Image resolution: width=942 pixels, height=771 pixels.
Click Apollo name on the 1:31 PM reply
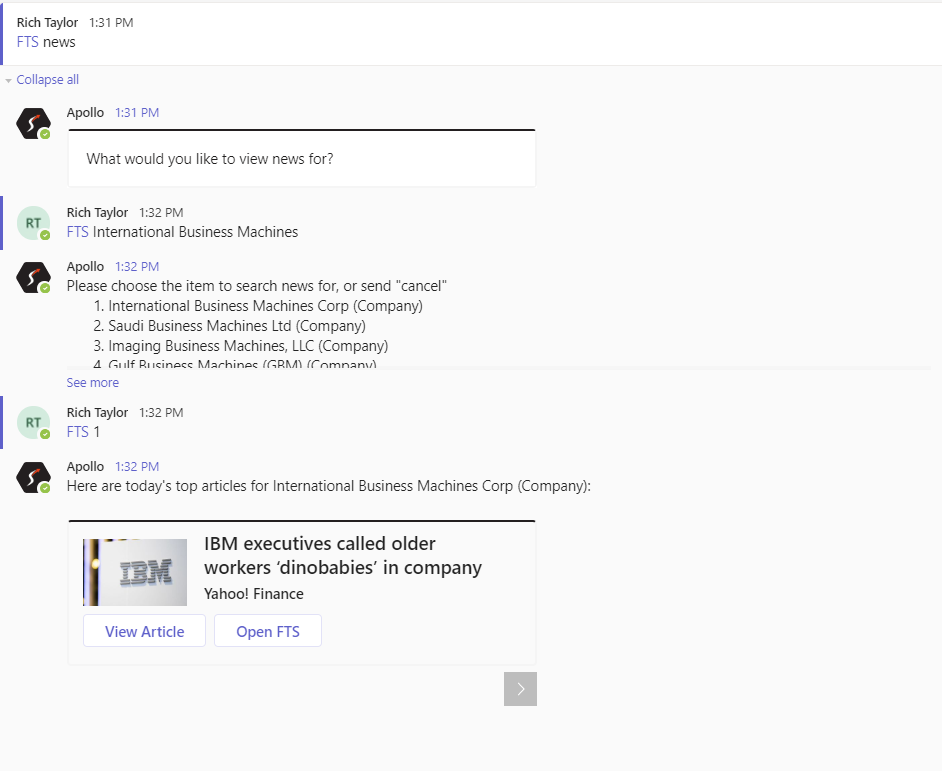pyautogui.click(x=85, y=112)
